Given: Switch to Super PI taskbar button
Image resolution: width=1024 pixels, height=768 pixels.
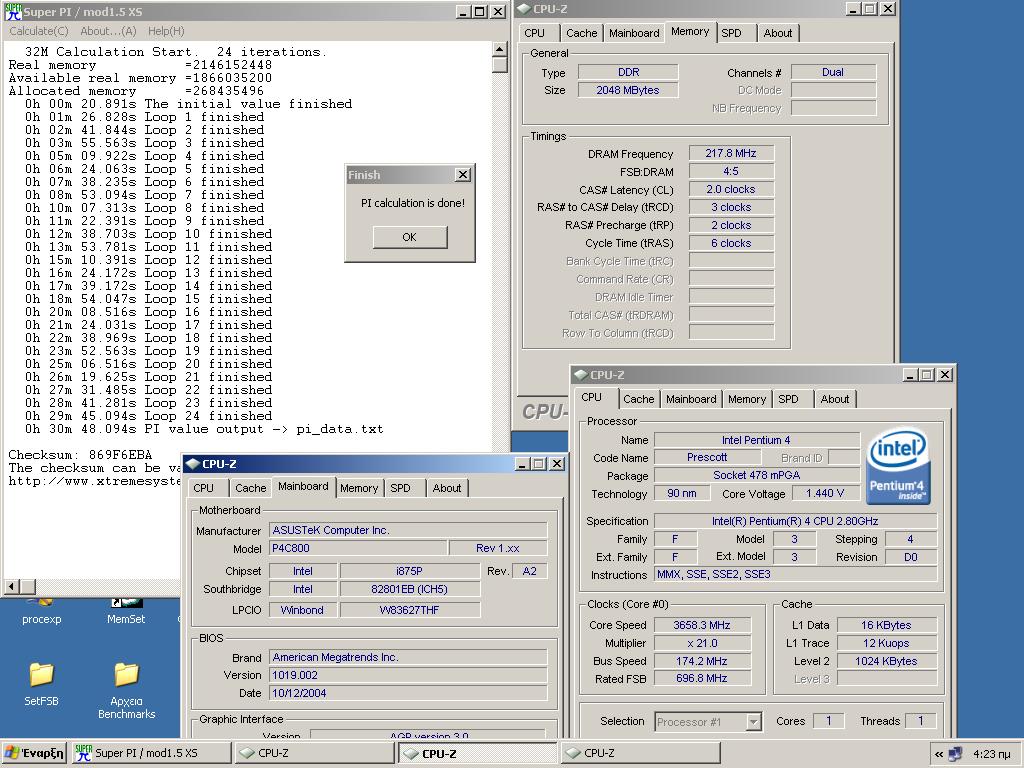Looking at the screenshot, I should (151, 753).
